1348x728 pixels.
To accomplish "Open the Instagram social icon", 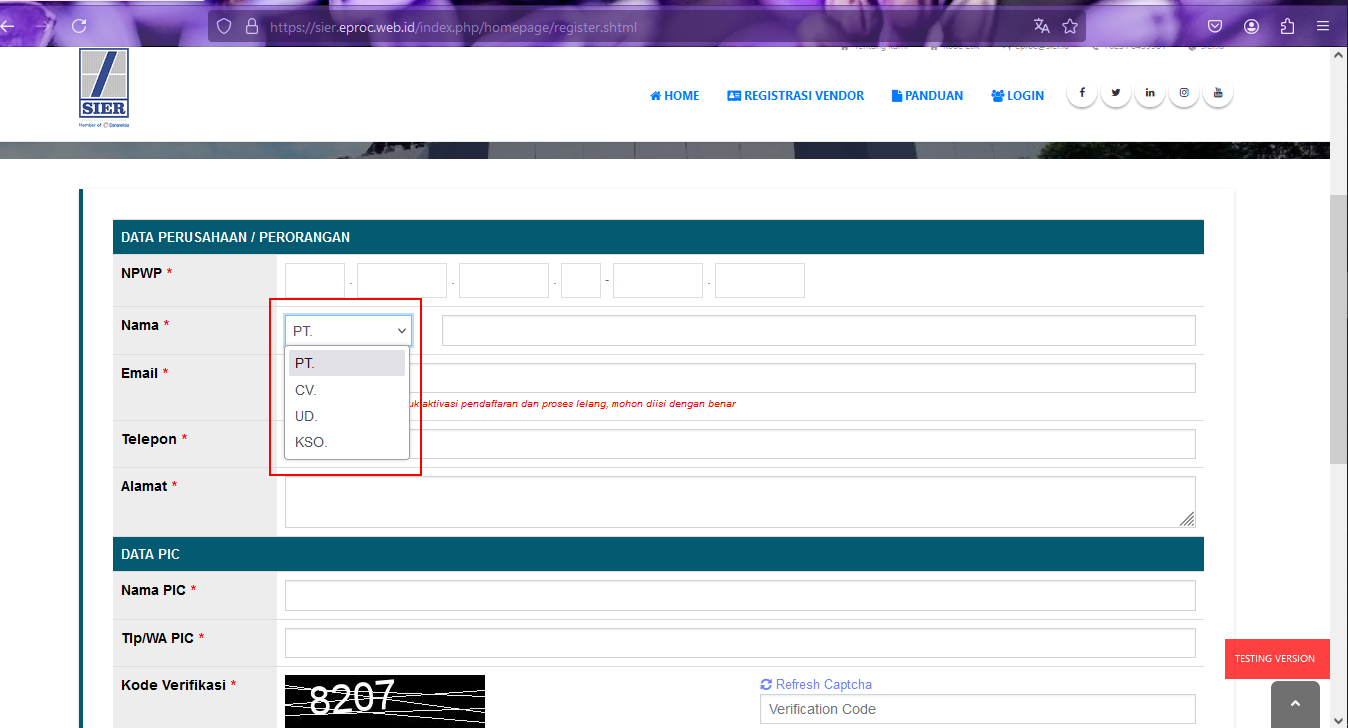I will 1184,93.
